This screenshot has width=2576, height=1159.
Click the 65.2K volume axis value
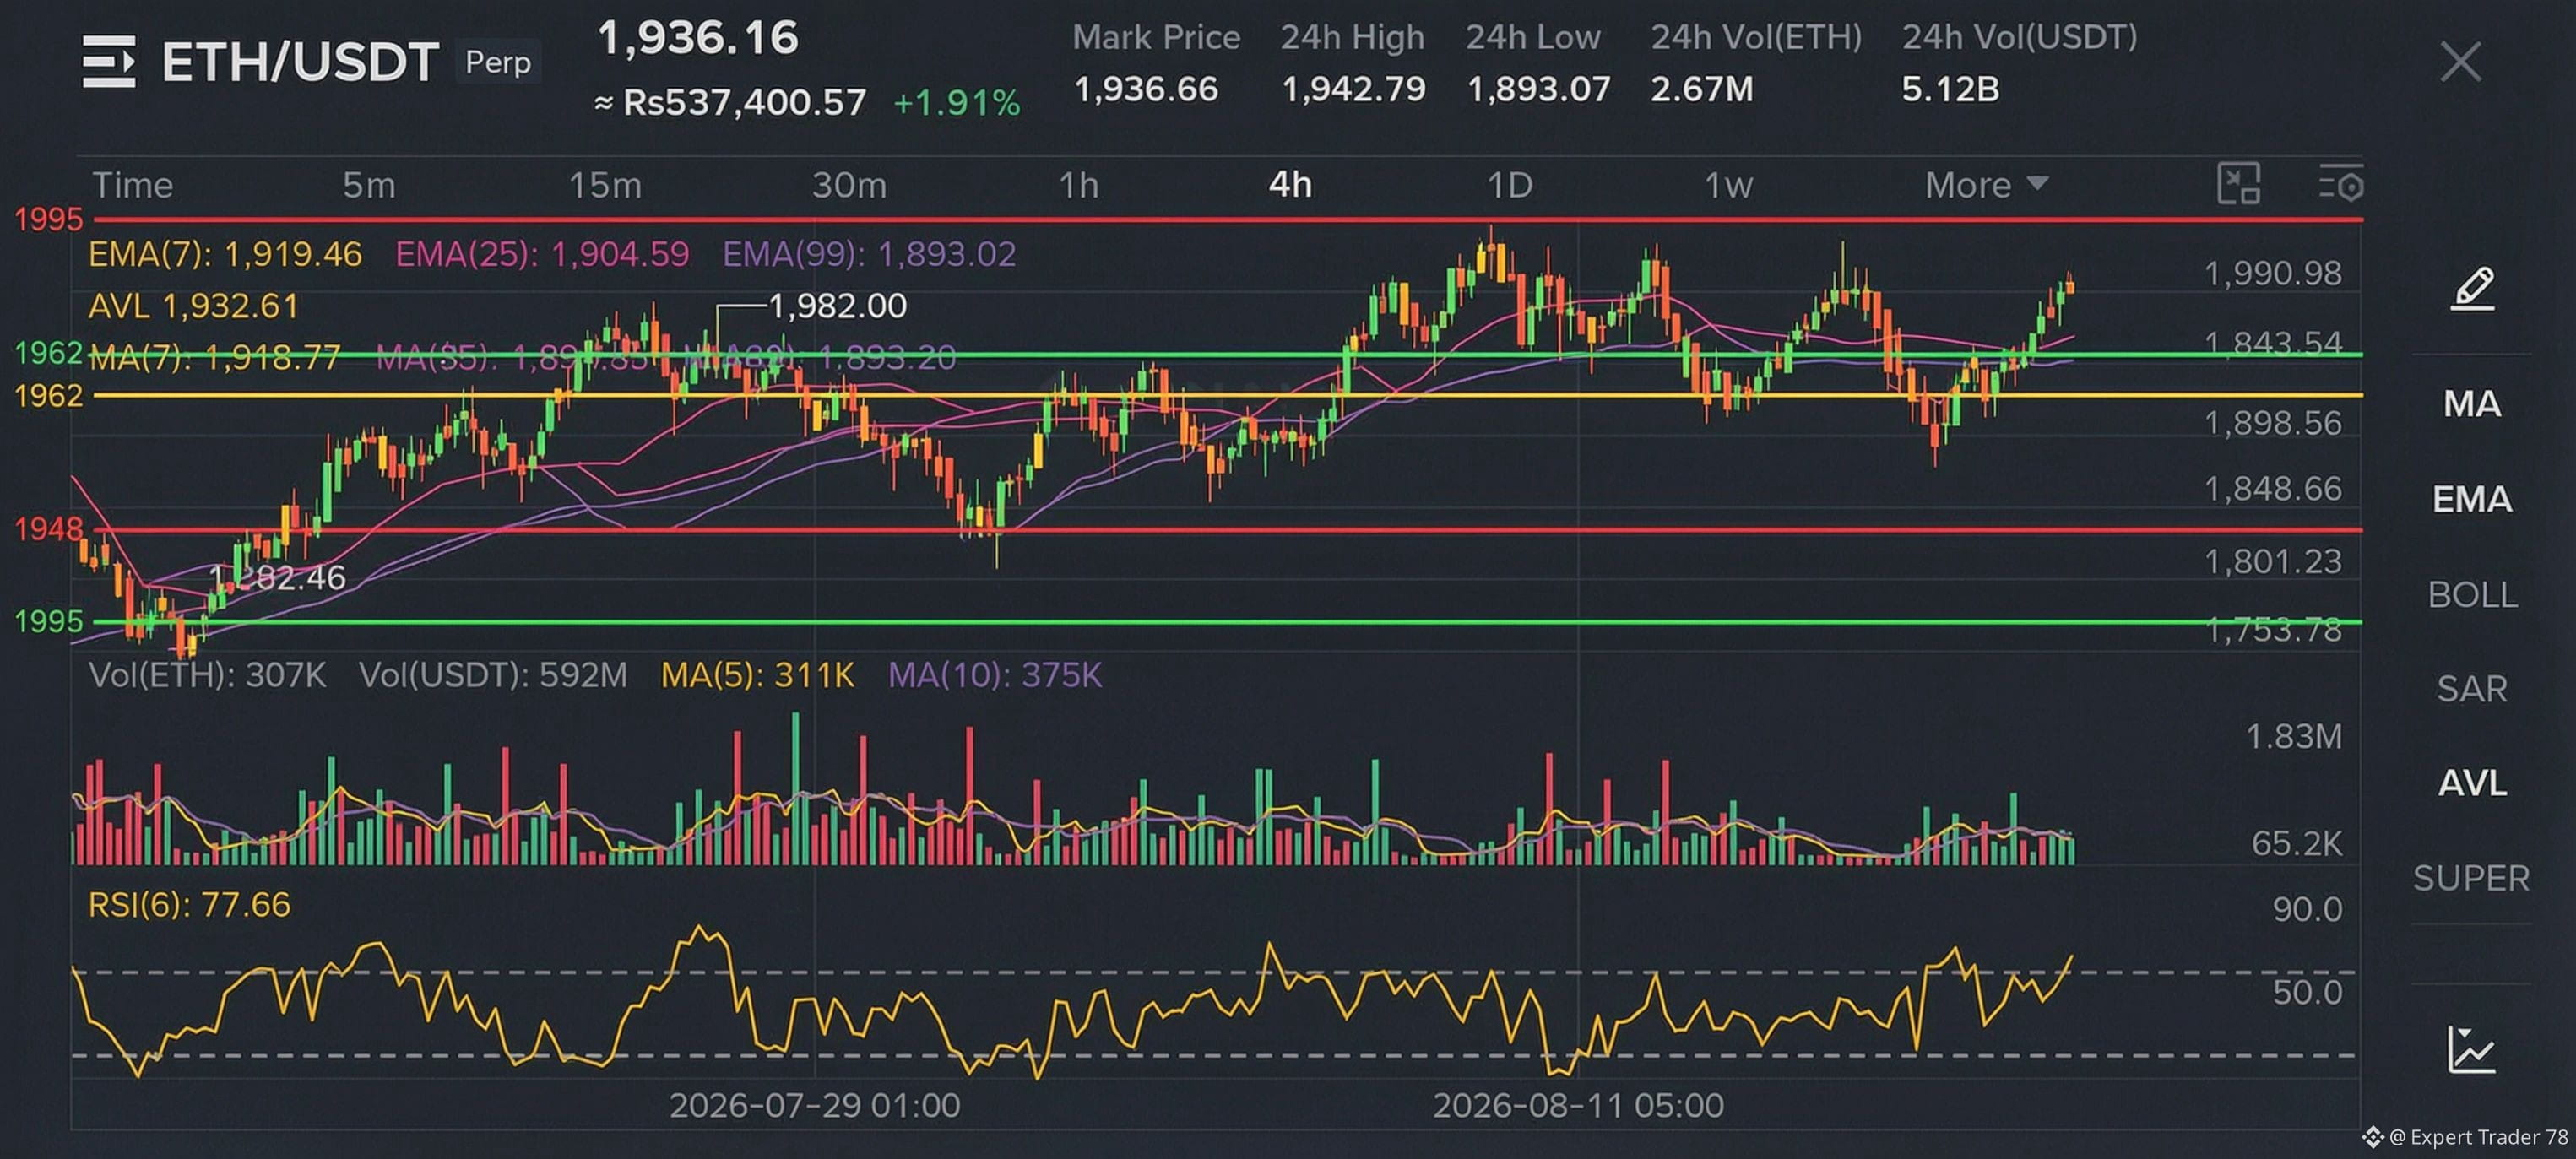[x=2296, y=844]
